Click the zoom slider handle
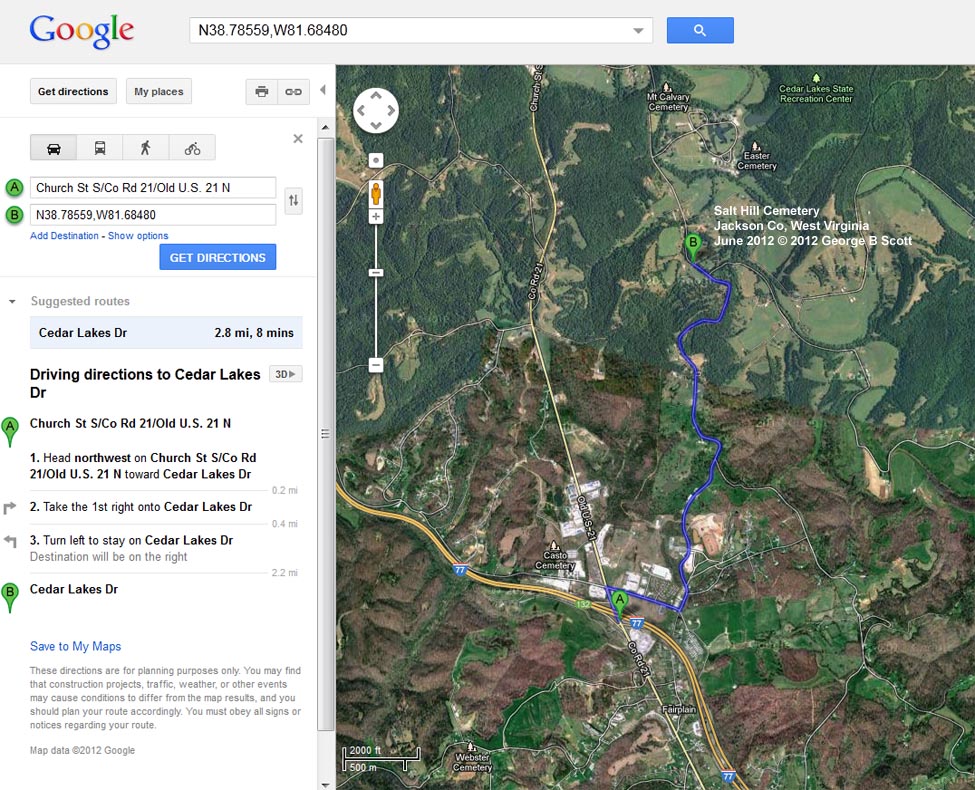 click(376, 272)
